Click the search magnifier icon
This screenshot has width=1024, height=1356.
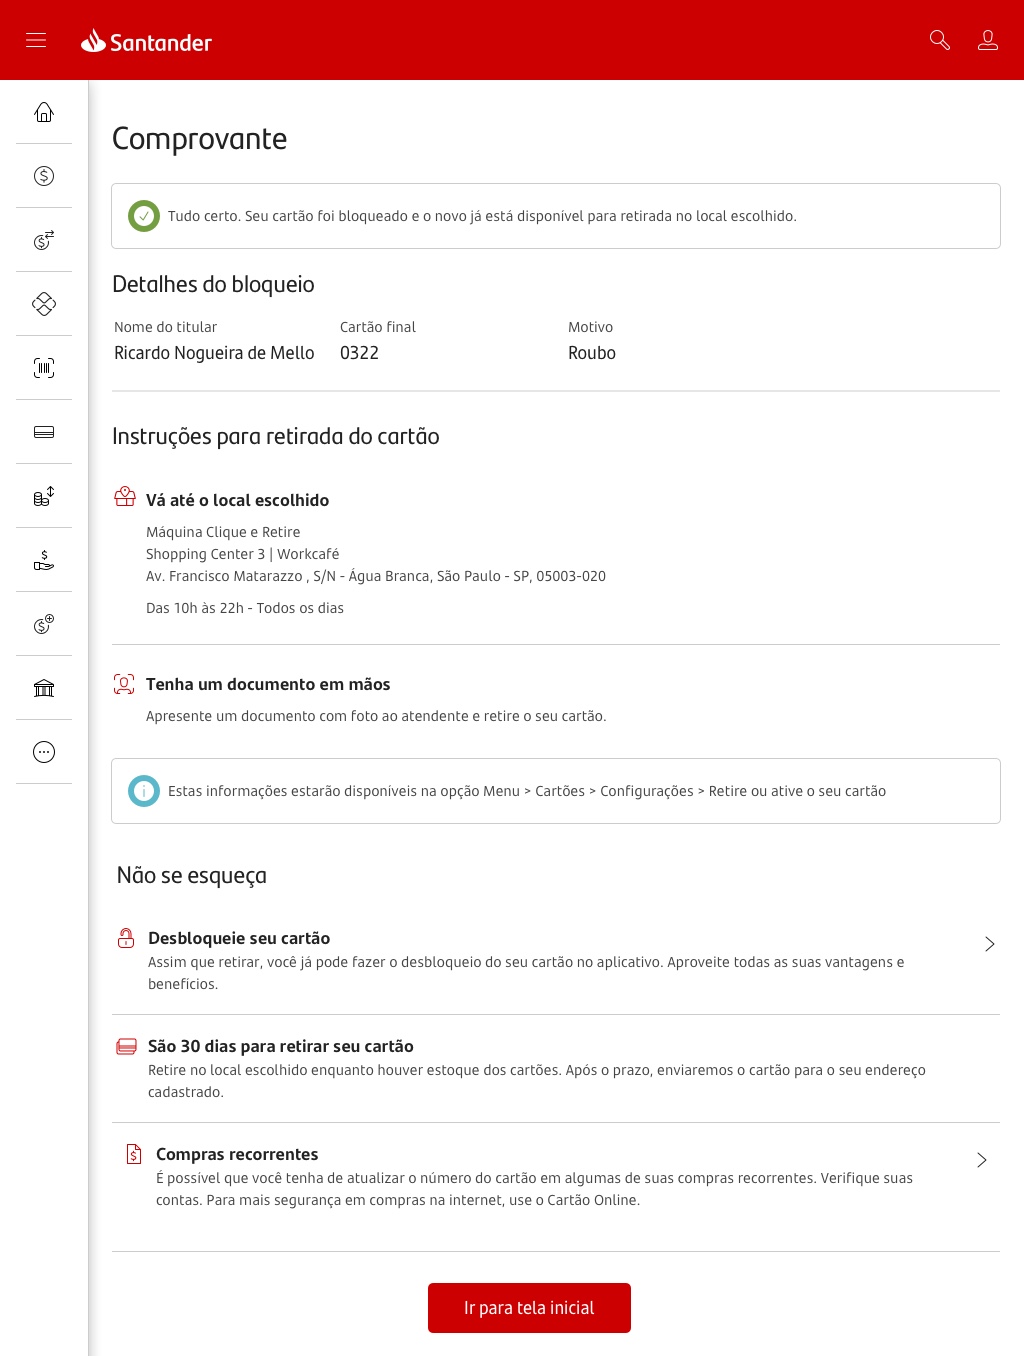(940, 40)
